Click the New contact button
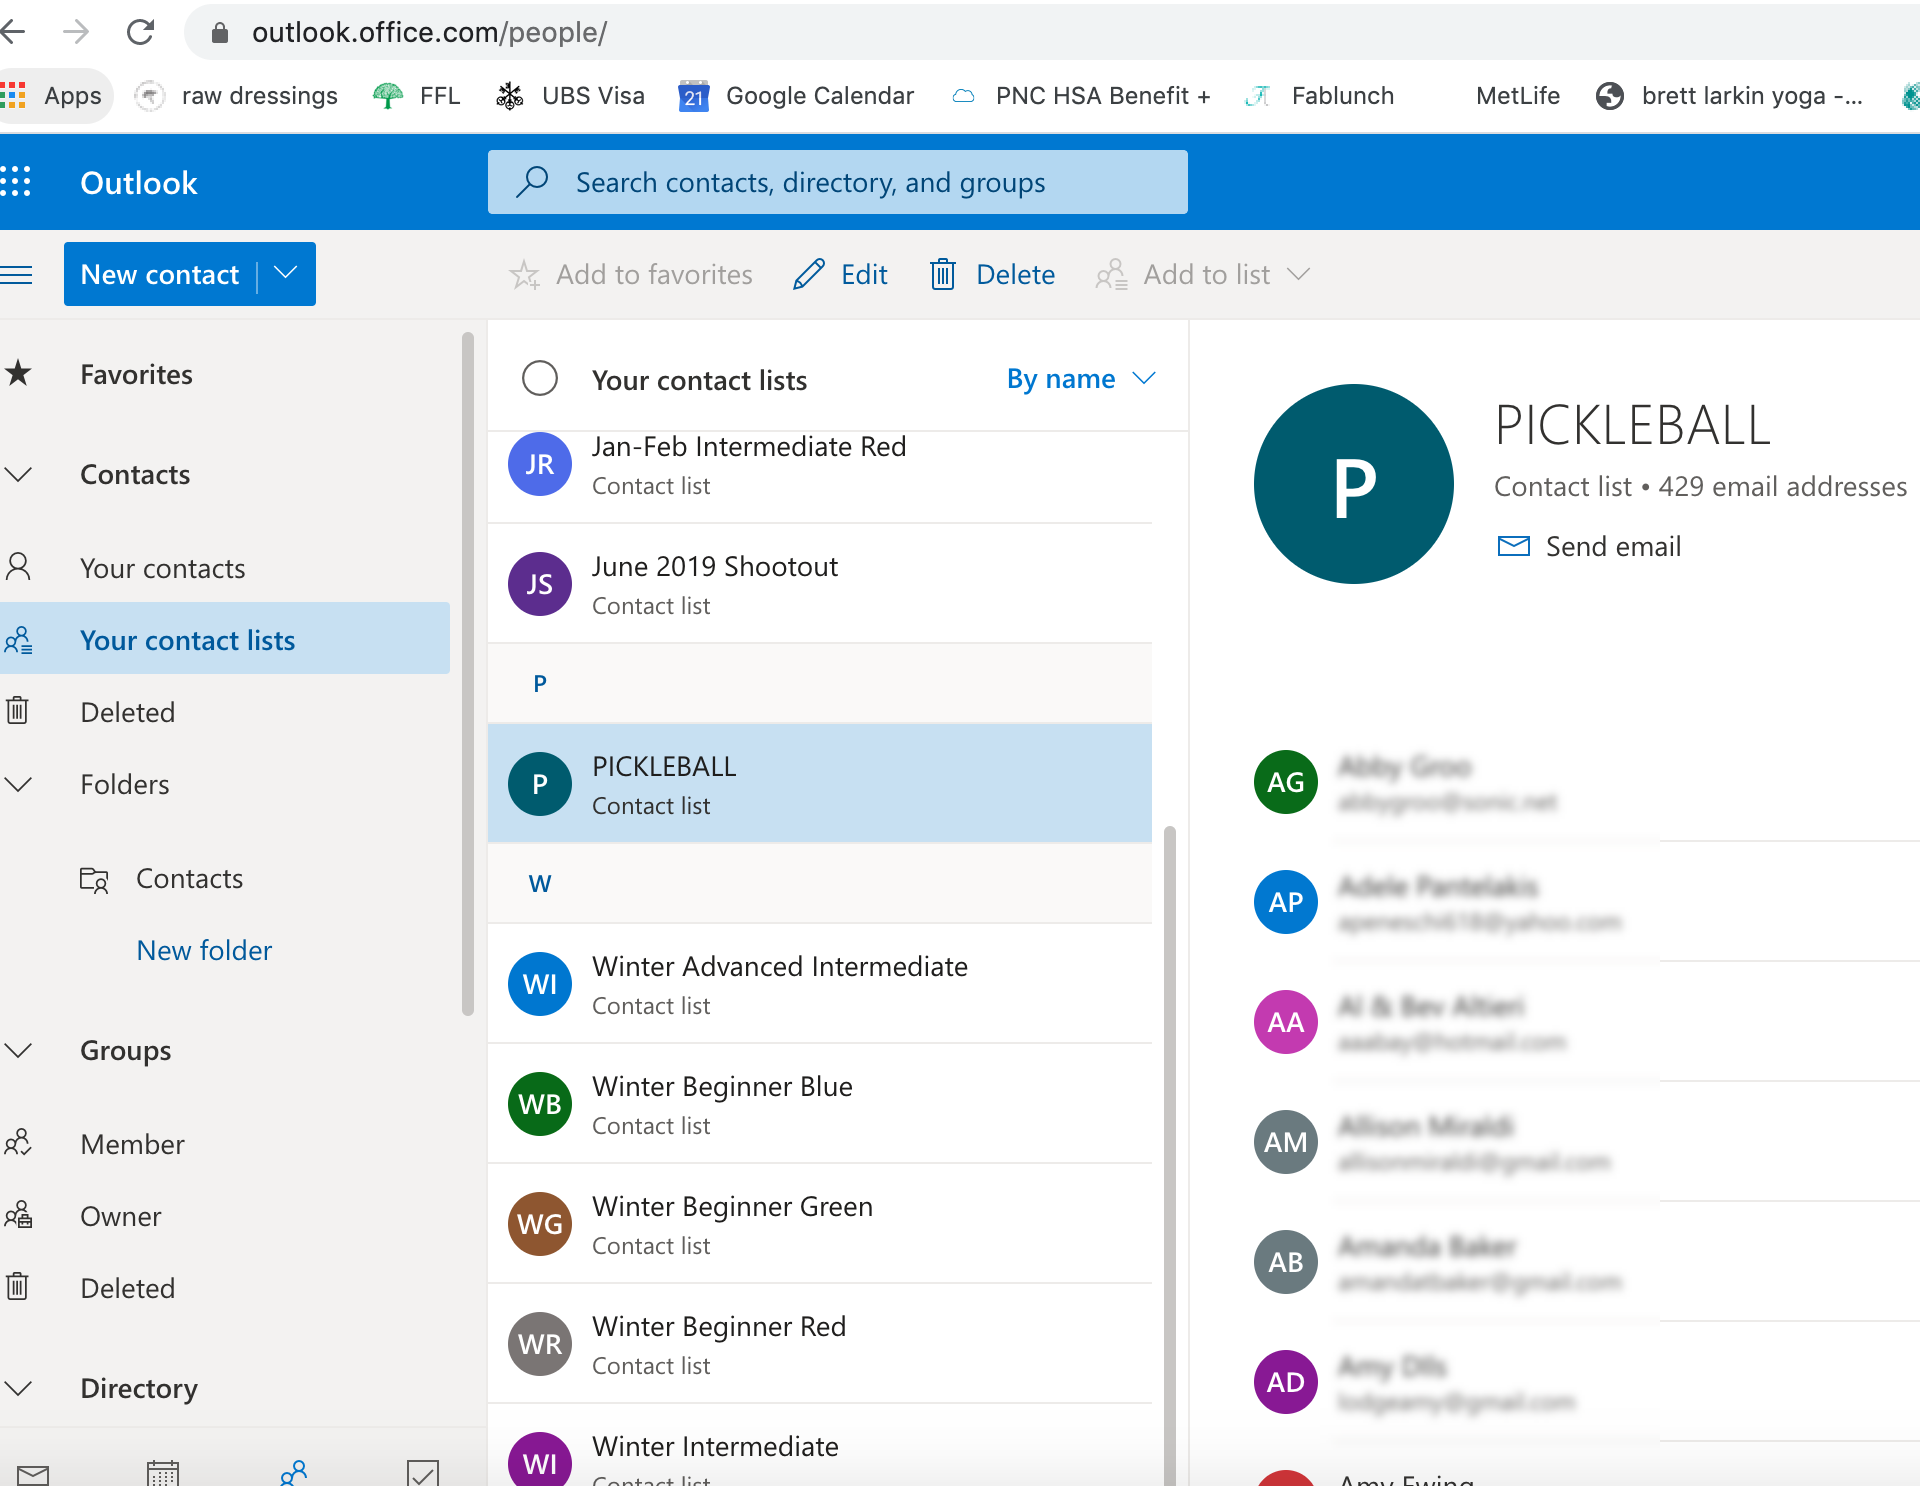The width and height of the screenshot is (1920, 1486). pyautogui.click(x=160, y=274)
